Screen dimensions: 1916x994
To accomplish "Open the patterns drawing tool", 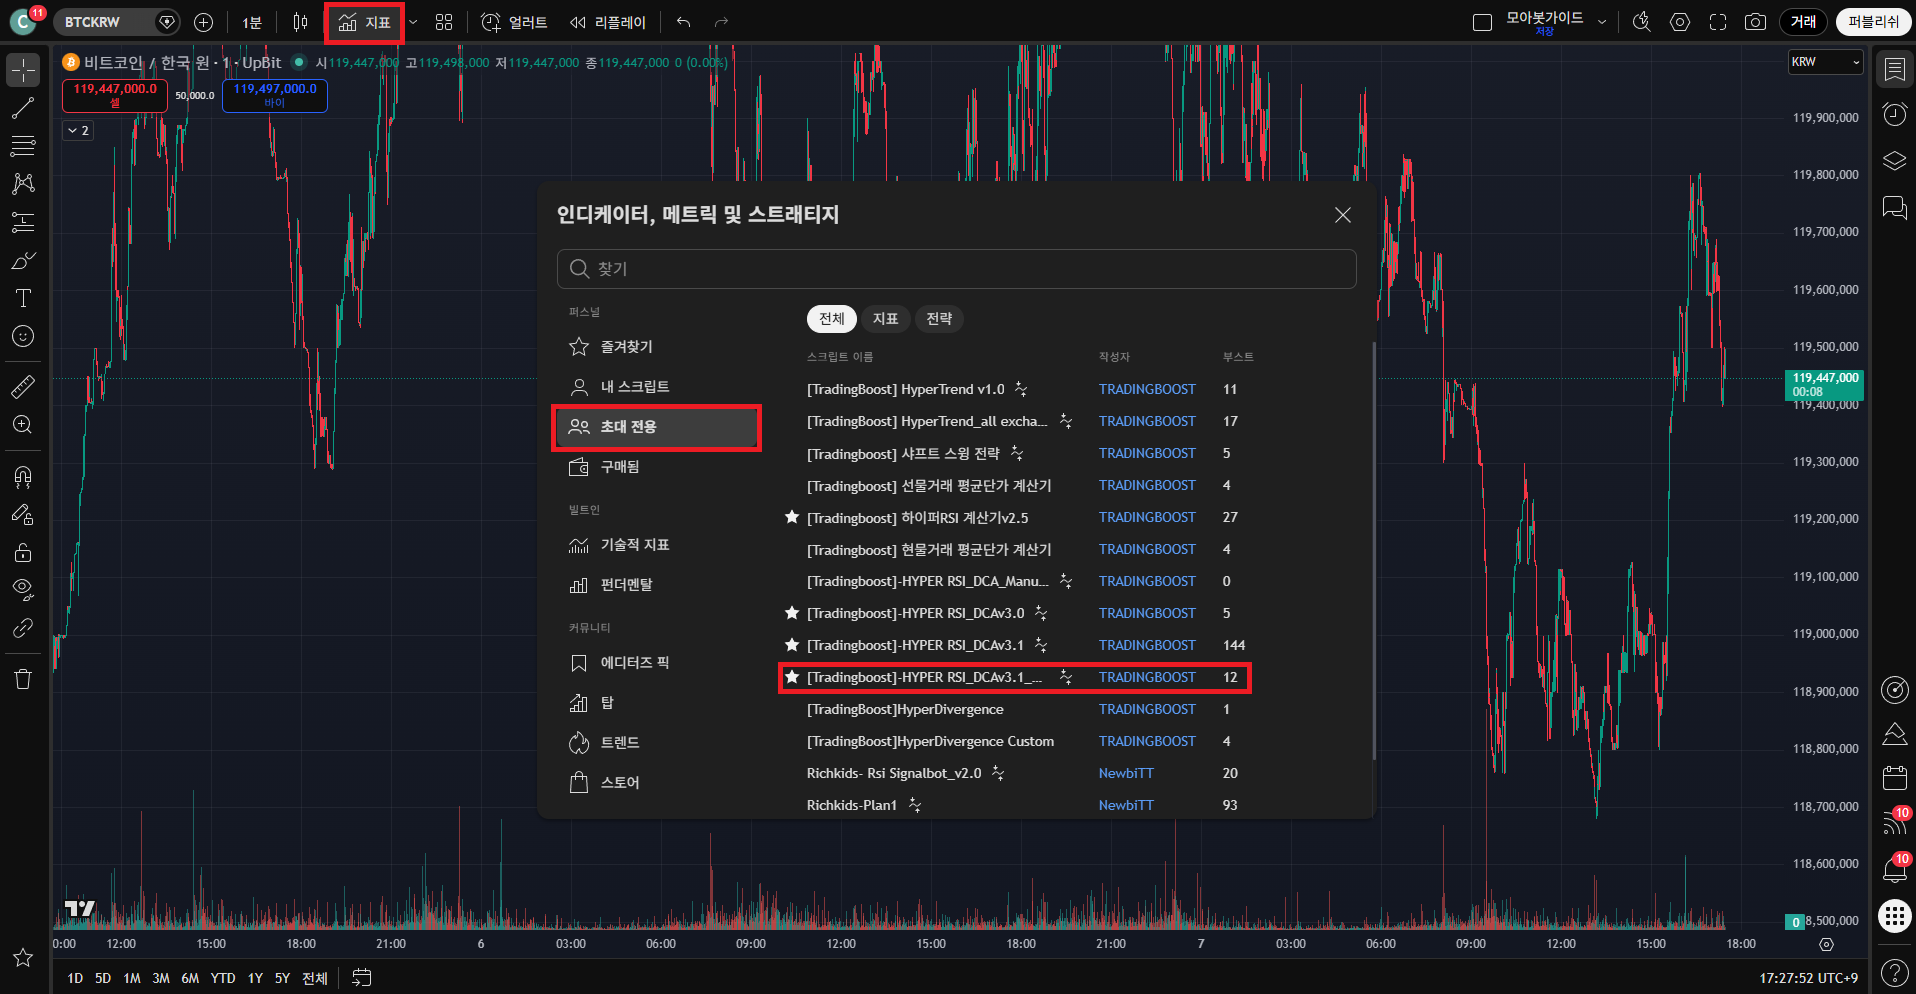I will pos(23,184).
